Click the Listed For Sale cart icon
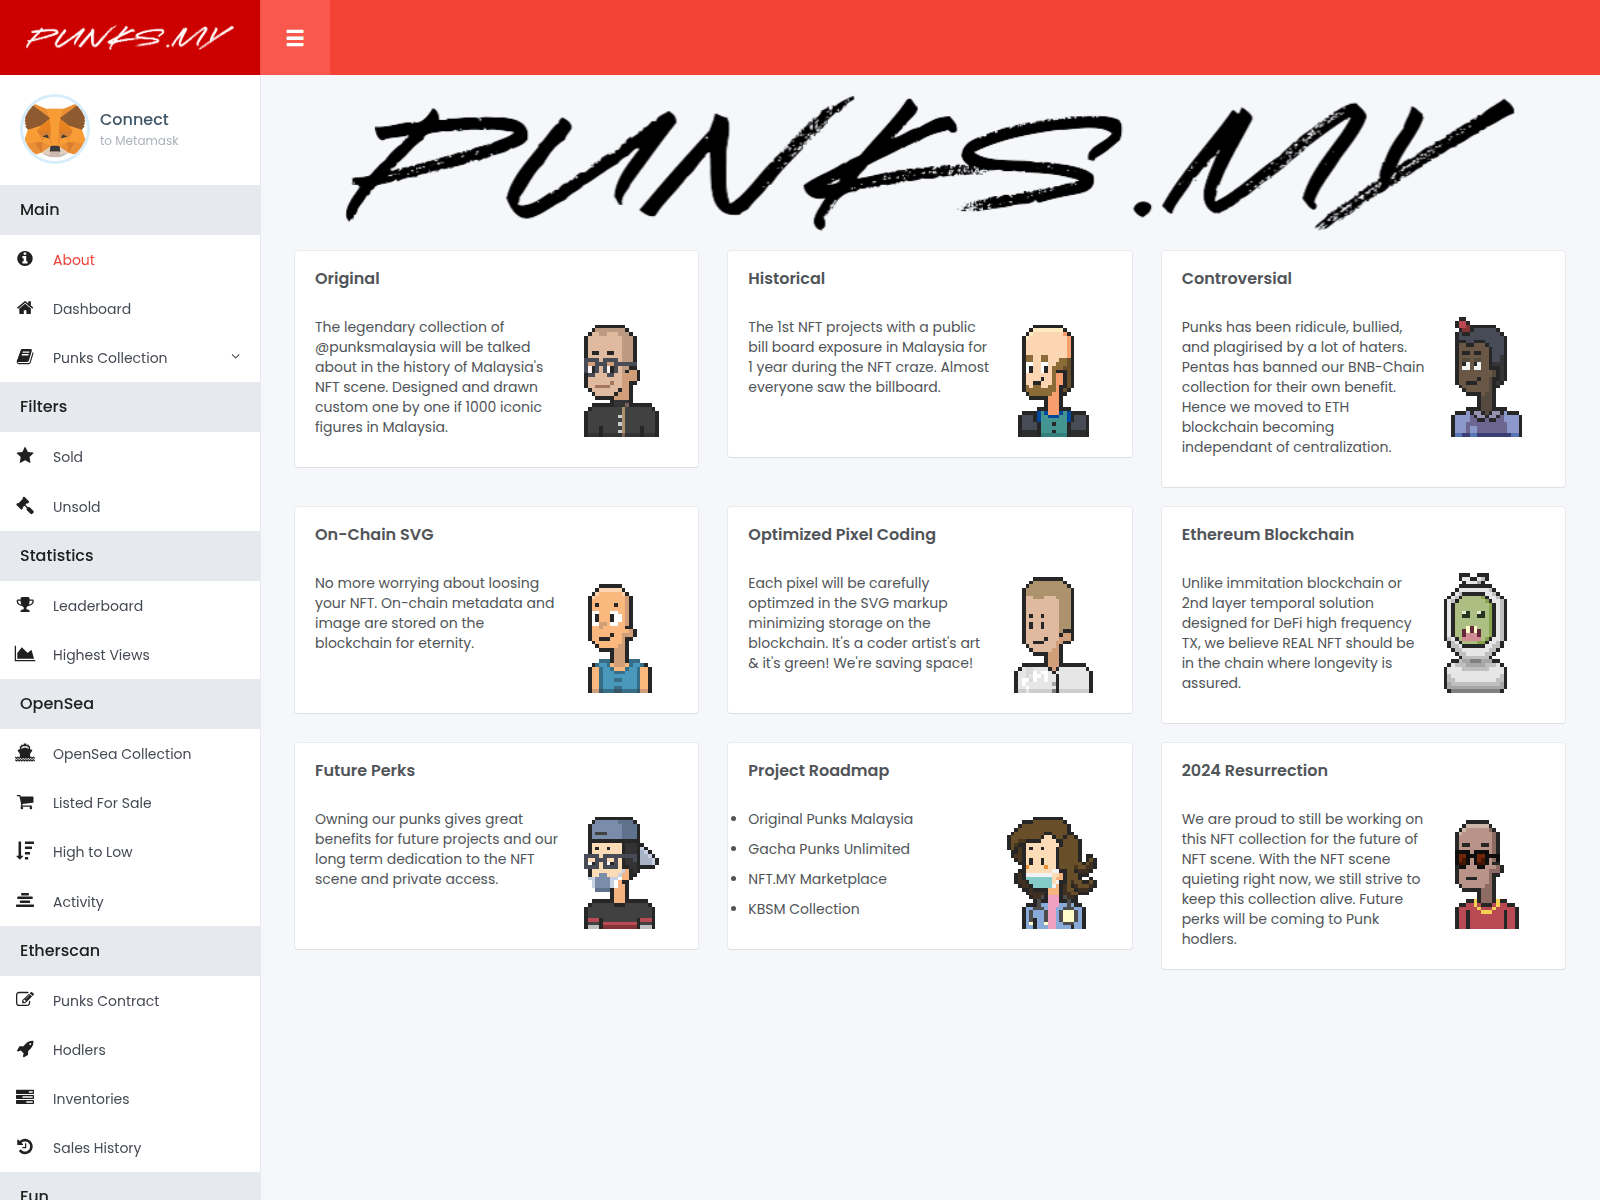The height and width of the screenshot is (1200, 1600). (25, 802)
